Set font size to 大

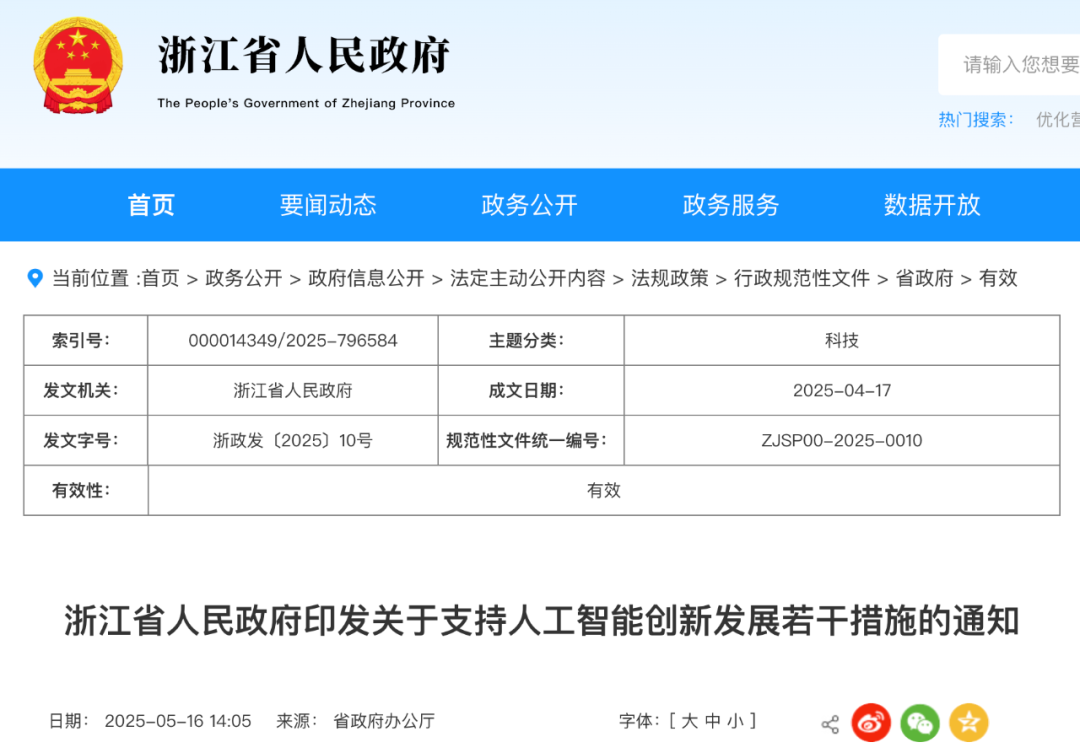coord(689,721)
